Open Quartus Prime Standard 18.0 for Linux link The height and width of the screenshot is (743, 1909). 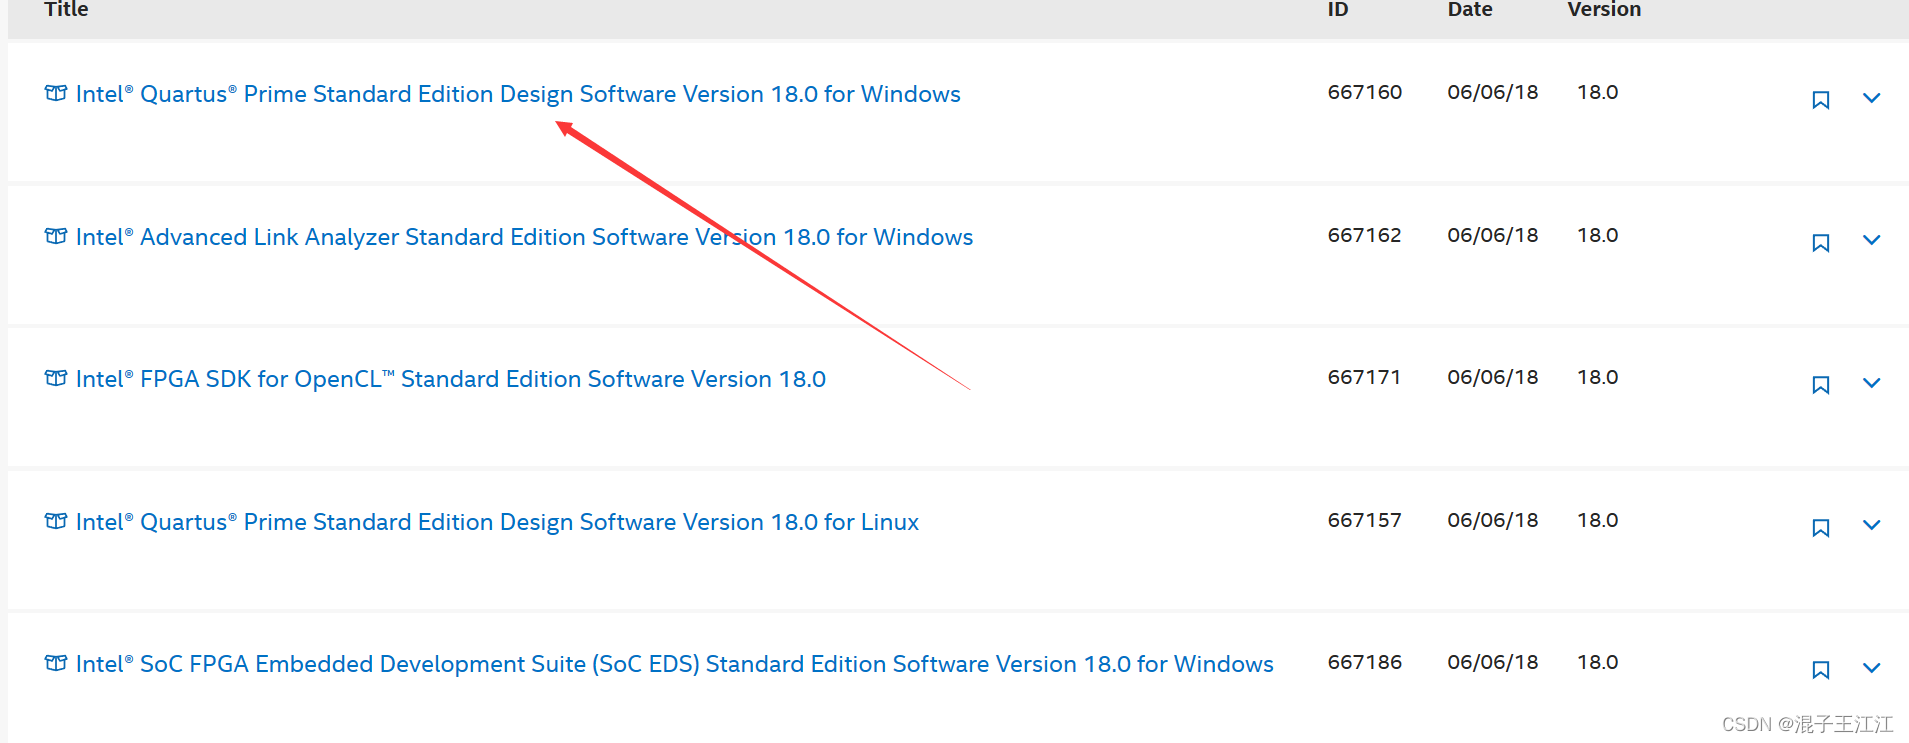[497, 522]
